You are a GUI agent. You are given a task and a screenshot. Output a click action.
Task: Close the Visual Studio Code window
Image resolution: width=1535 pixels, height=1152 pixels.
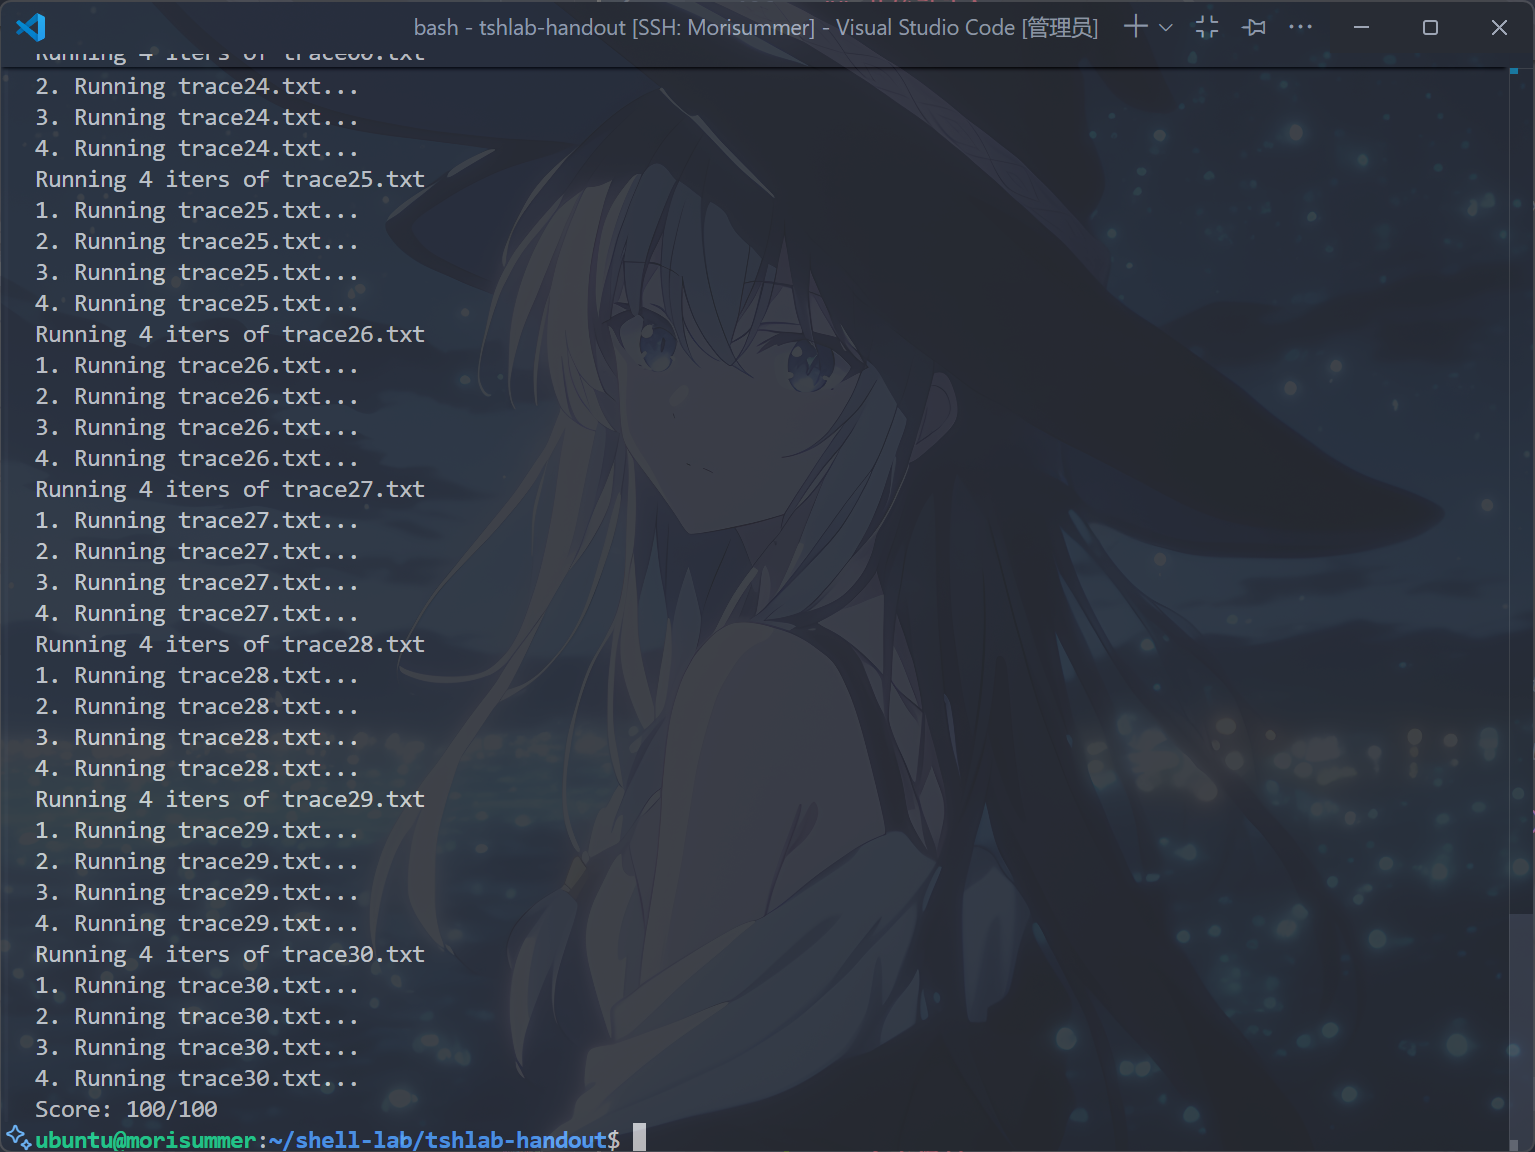[1498, 27]
